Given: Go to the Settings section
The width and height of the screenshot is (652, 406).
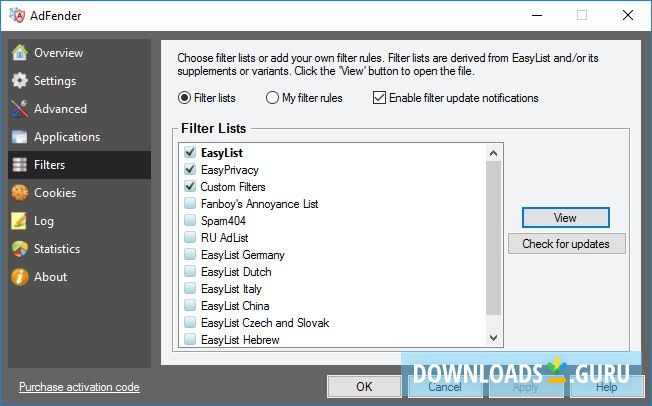Looking at the screenshot, I should click(55, 81).
